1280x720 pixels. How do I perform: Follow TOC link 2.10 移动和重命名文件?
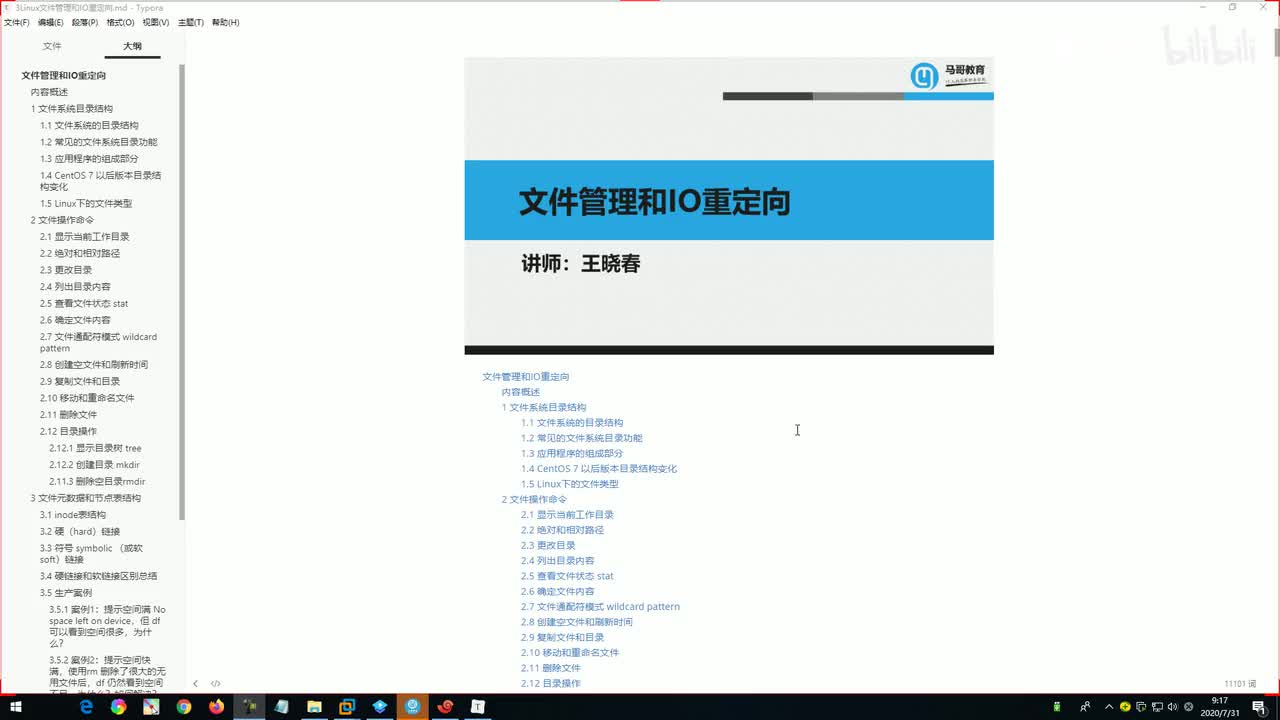click(570, 653)
